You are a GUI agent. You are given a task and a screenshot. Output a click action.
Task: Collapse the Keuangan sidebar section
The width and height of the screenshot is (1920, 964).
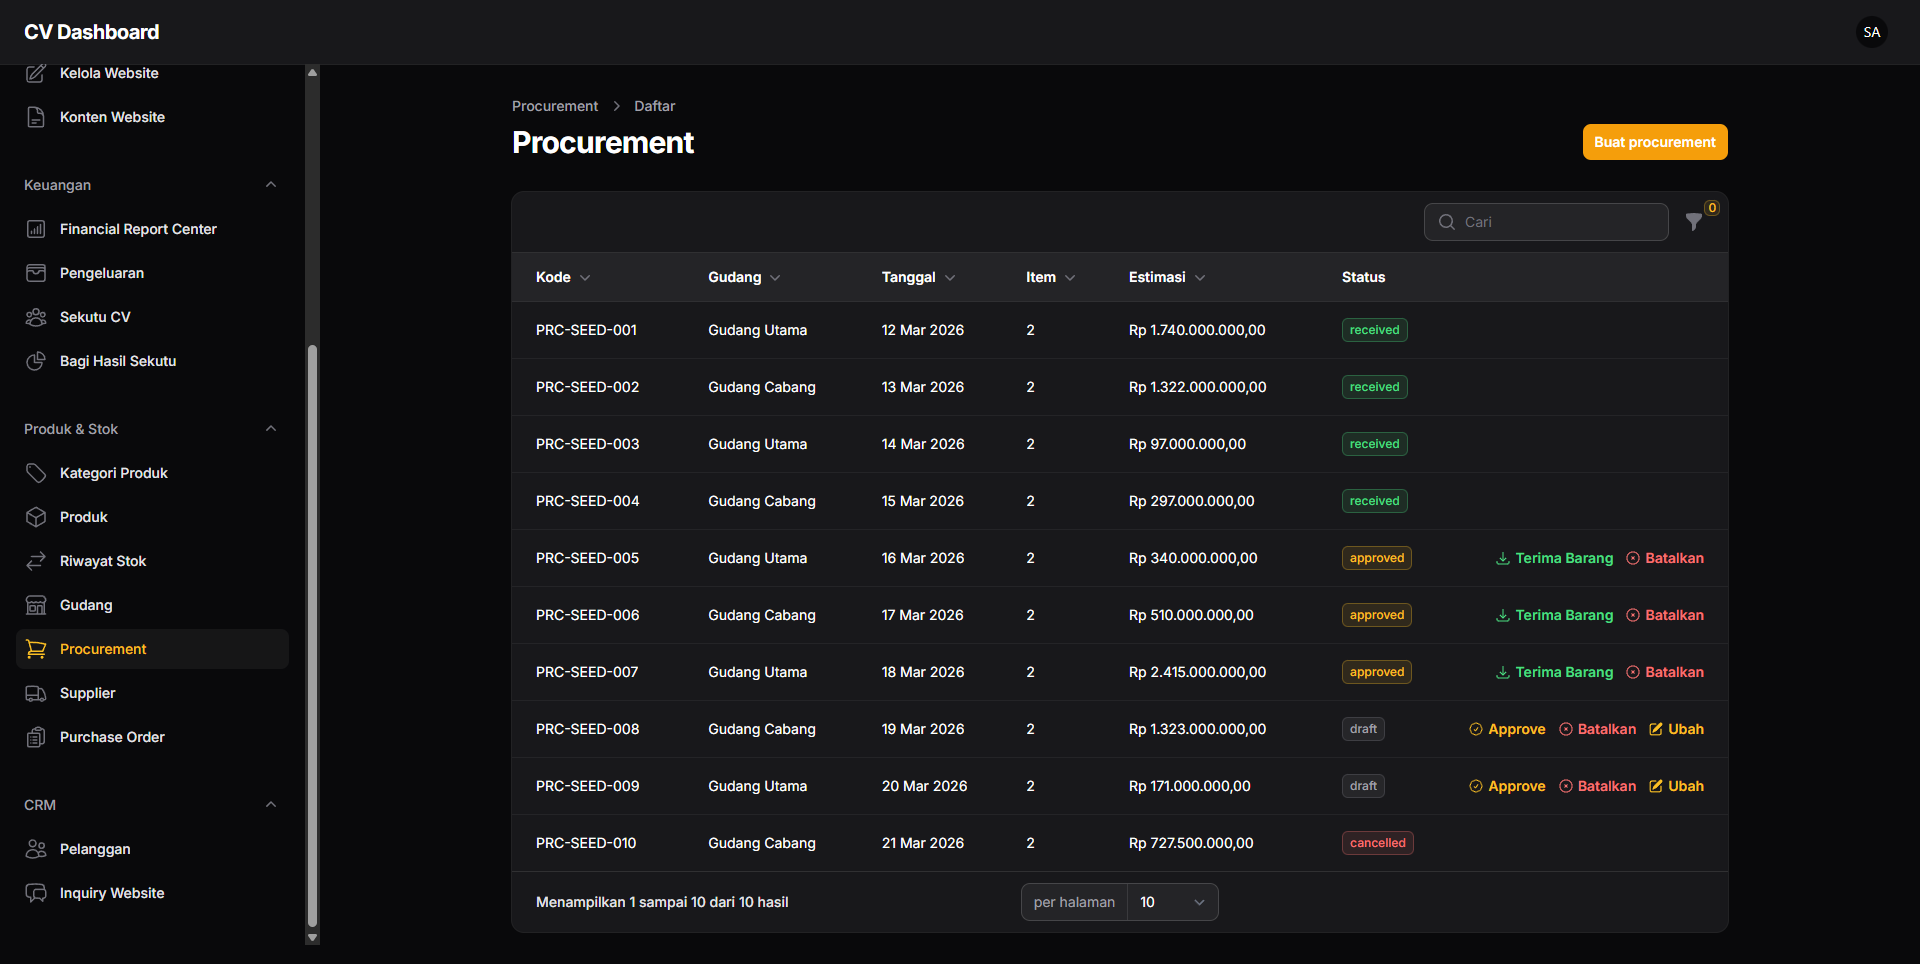pos(271,184)
